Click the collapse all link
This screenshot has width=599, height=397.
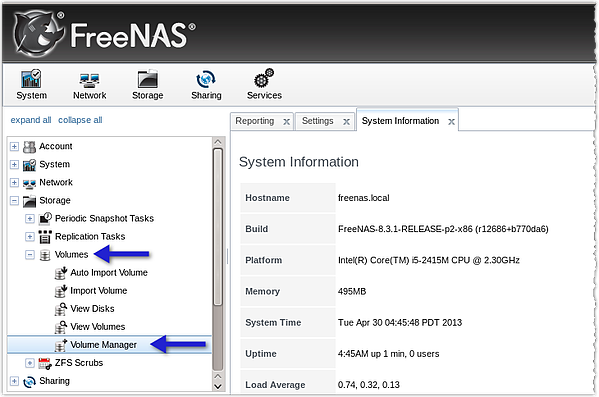80,120
